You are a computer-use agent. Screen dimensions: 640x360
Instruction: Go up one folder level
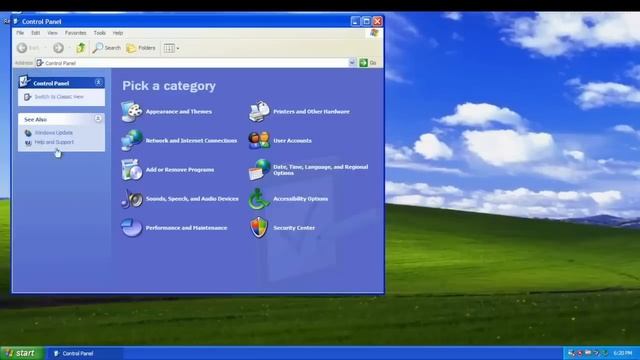(x=80, y=48)
